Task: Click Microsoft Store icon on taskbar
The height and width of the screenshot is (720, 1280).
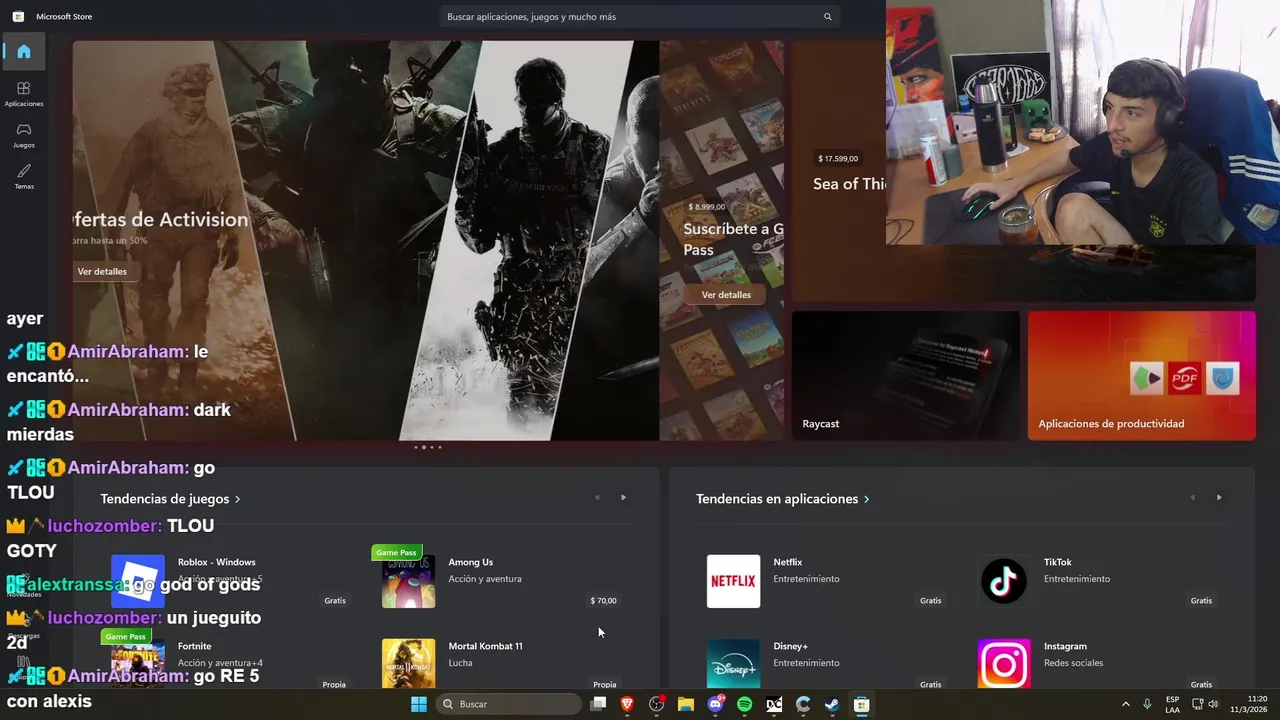Action: (x=861, y=704)
